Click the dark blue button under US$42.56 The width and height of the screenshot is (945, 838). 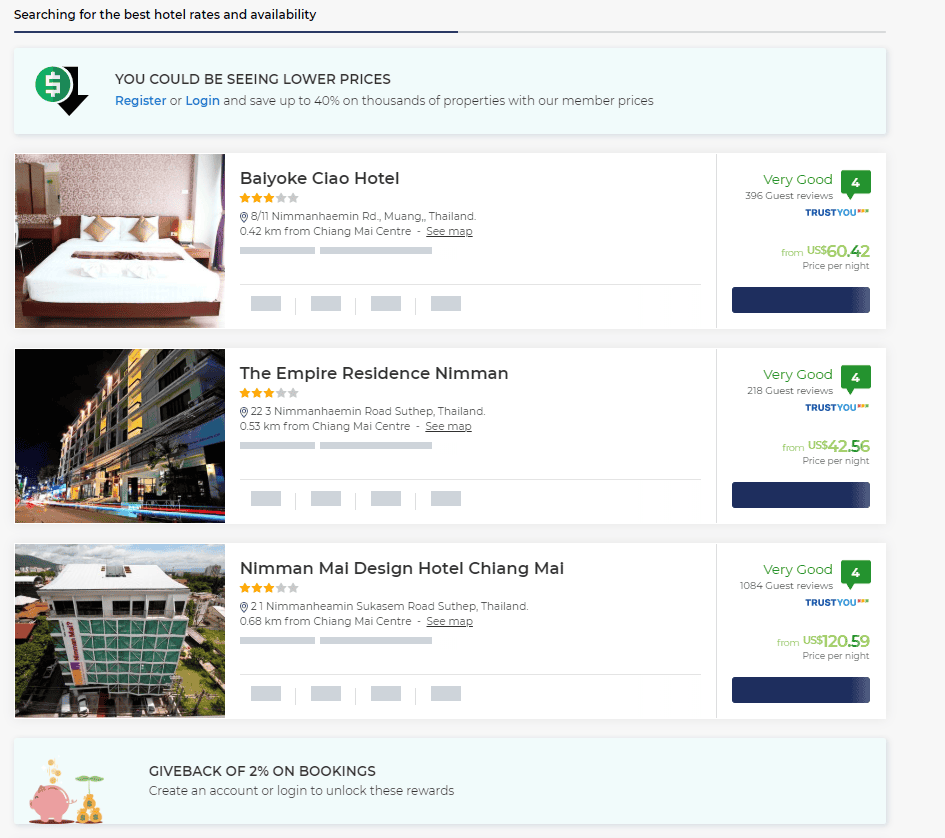pyautogui.click(x=800, y=495)
